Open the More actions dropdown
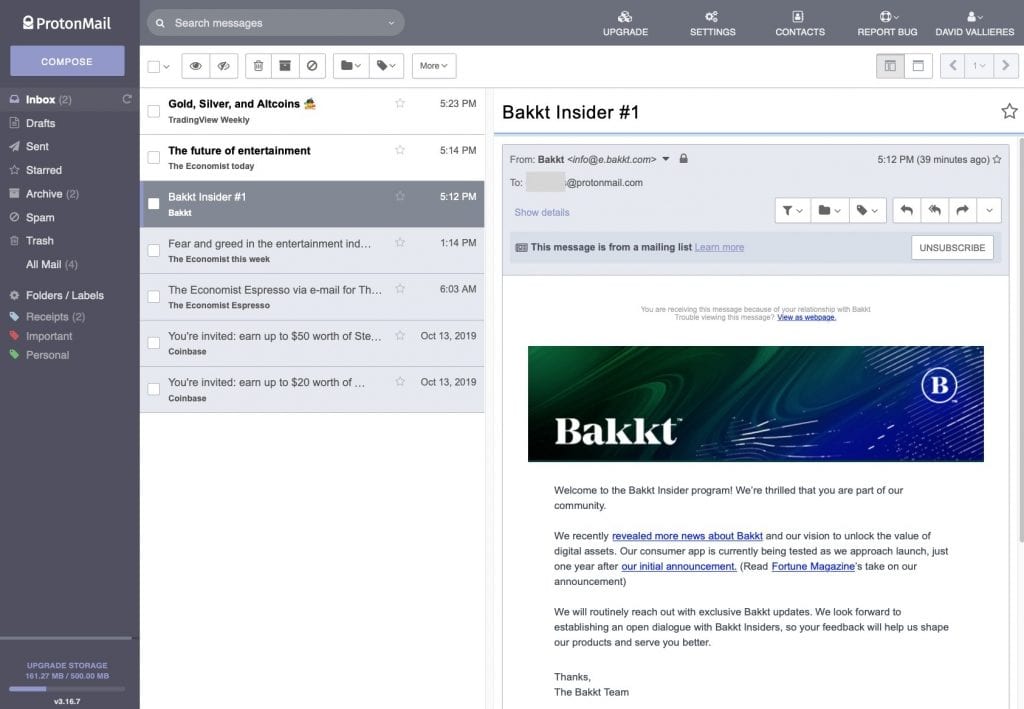This screenshot has height=709, width=1024. tap(434, 66)
